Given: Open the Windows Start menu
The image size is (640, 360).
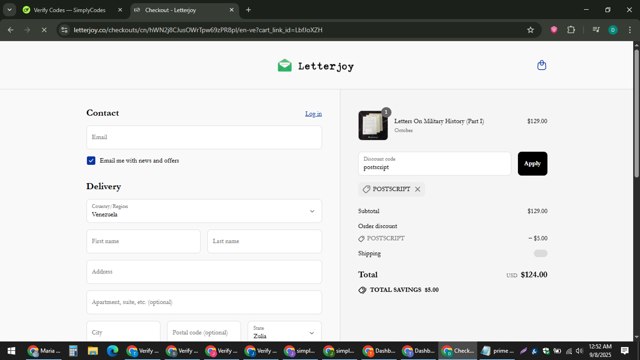Looking at the screenshot, I should click(x=11, y=351).
